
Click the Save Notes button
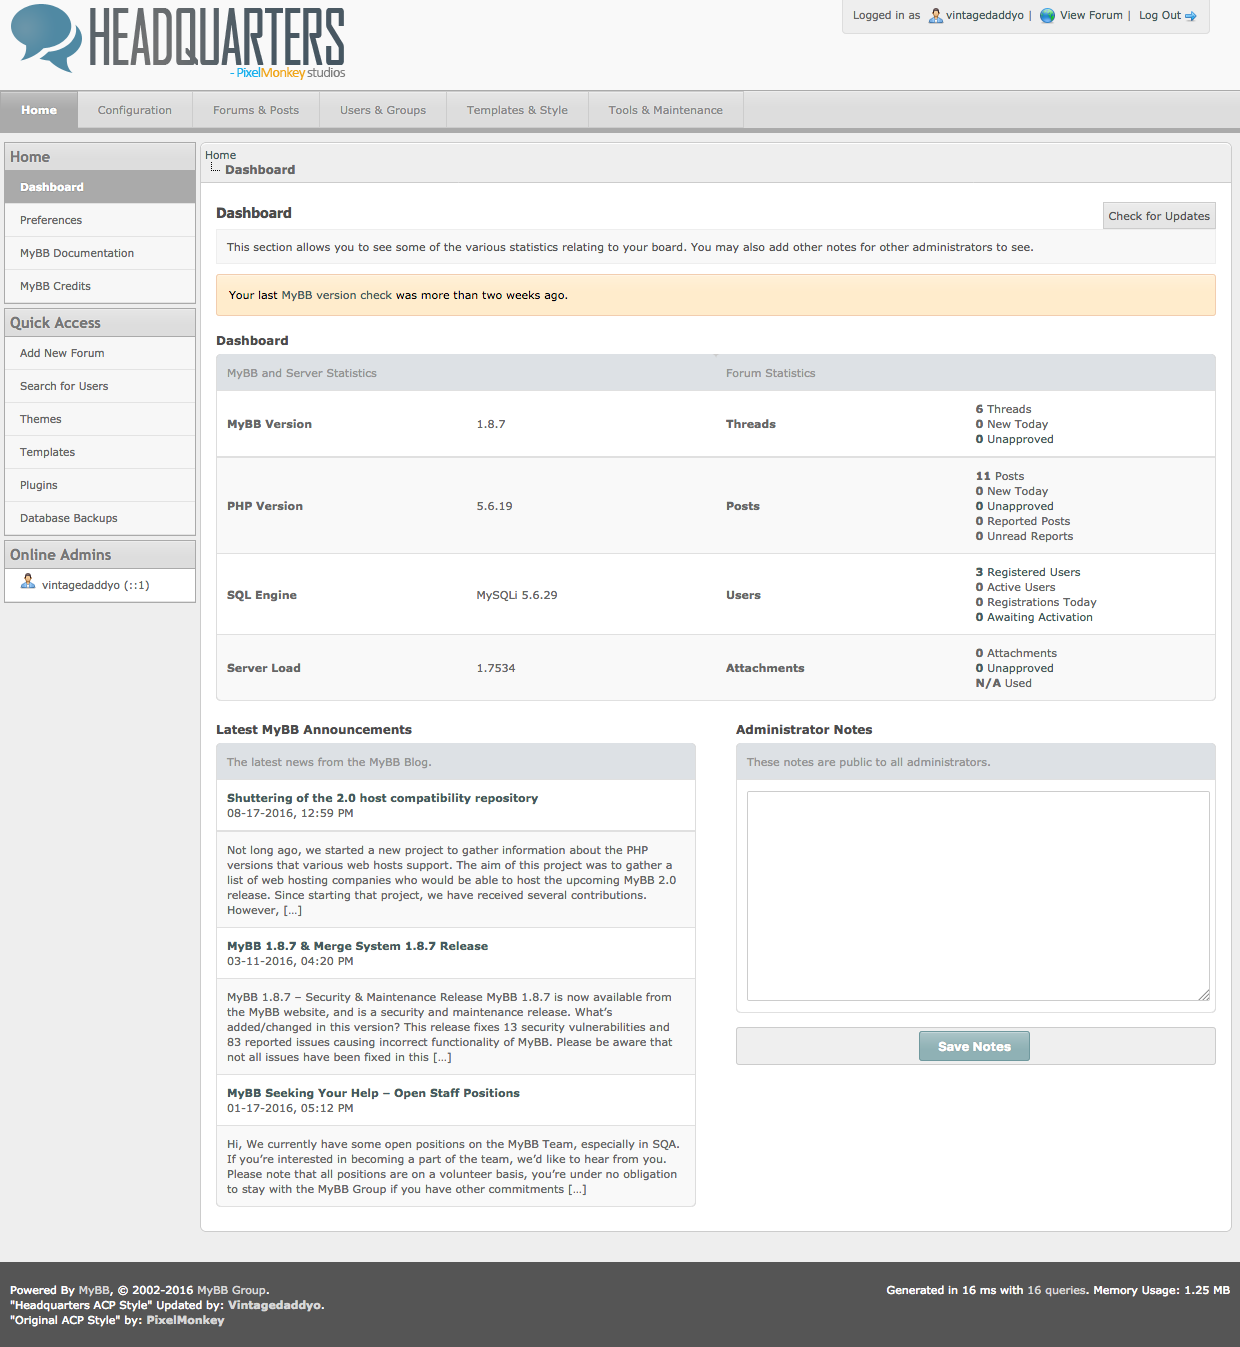tap(973, 1046)
